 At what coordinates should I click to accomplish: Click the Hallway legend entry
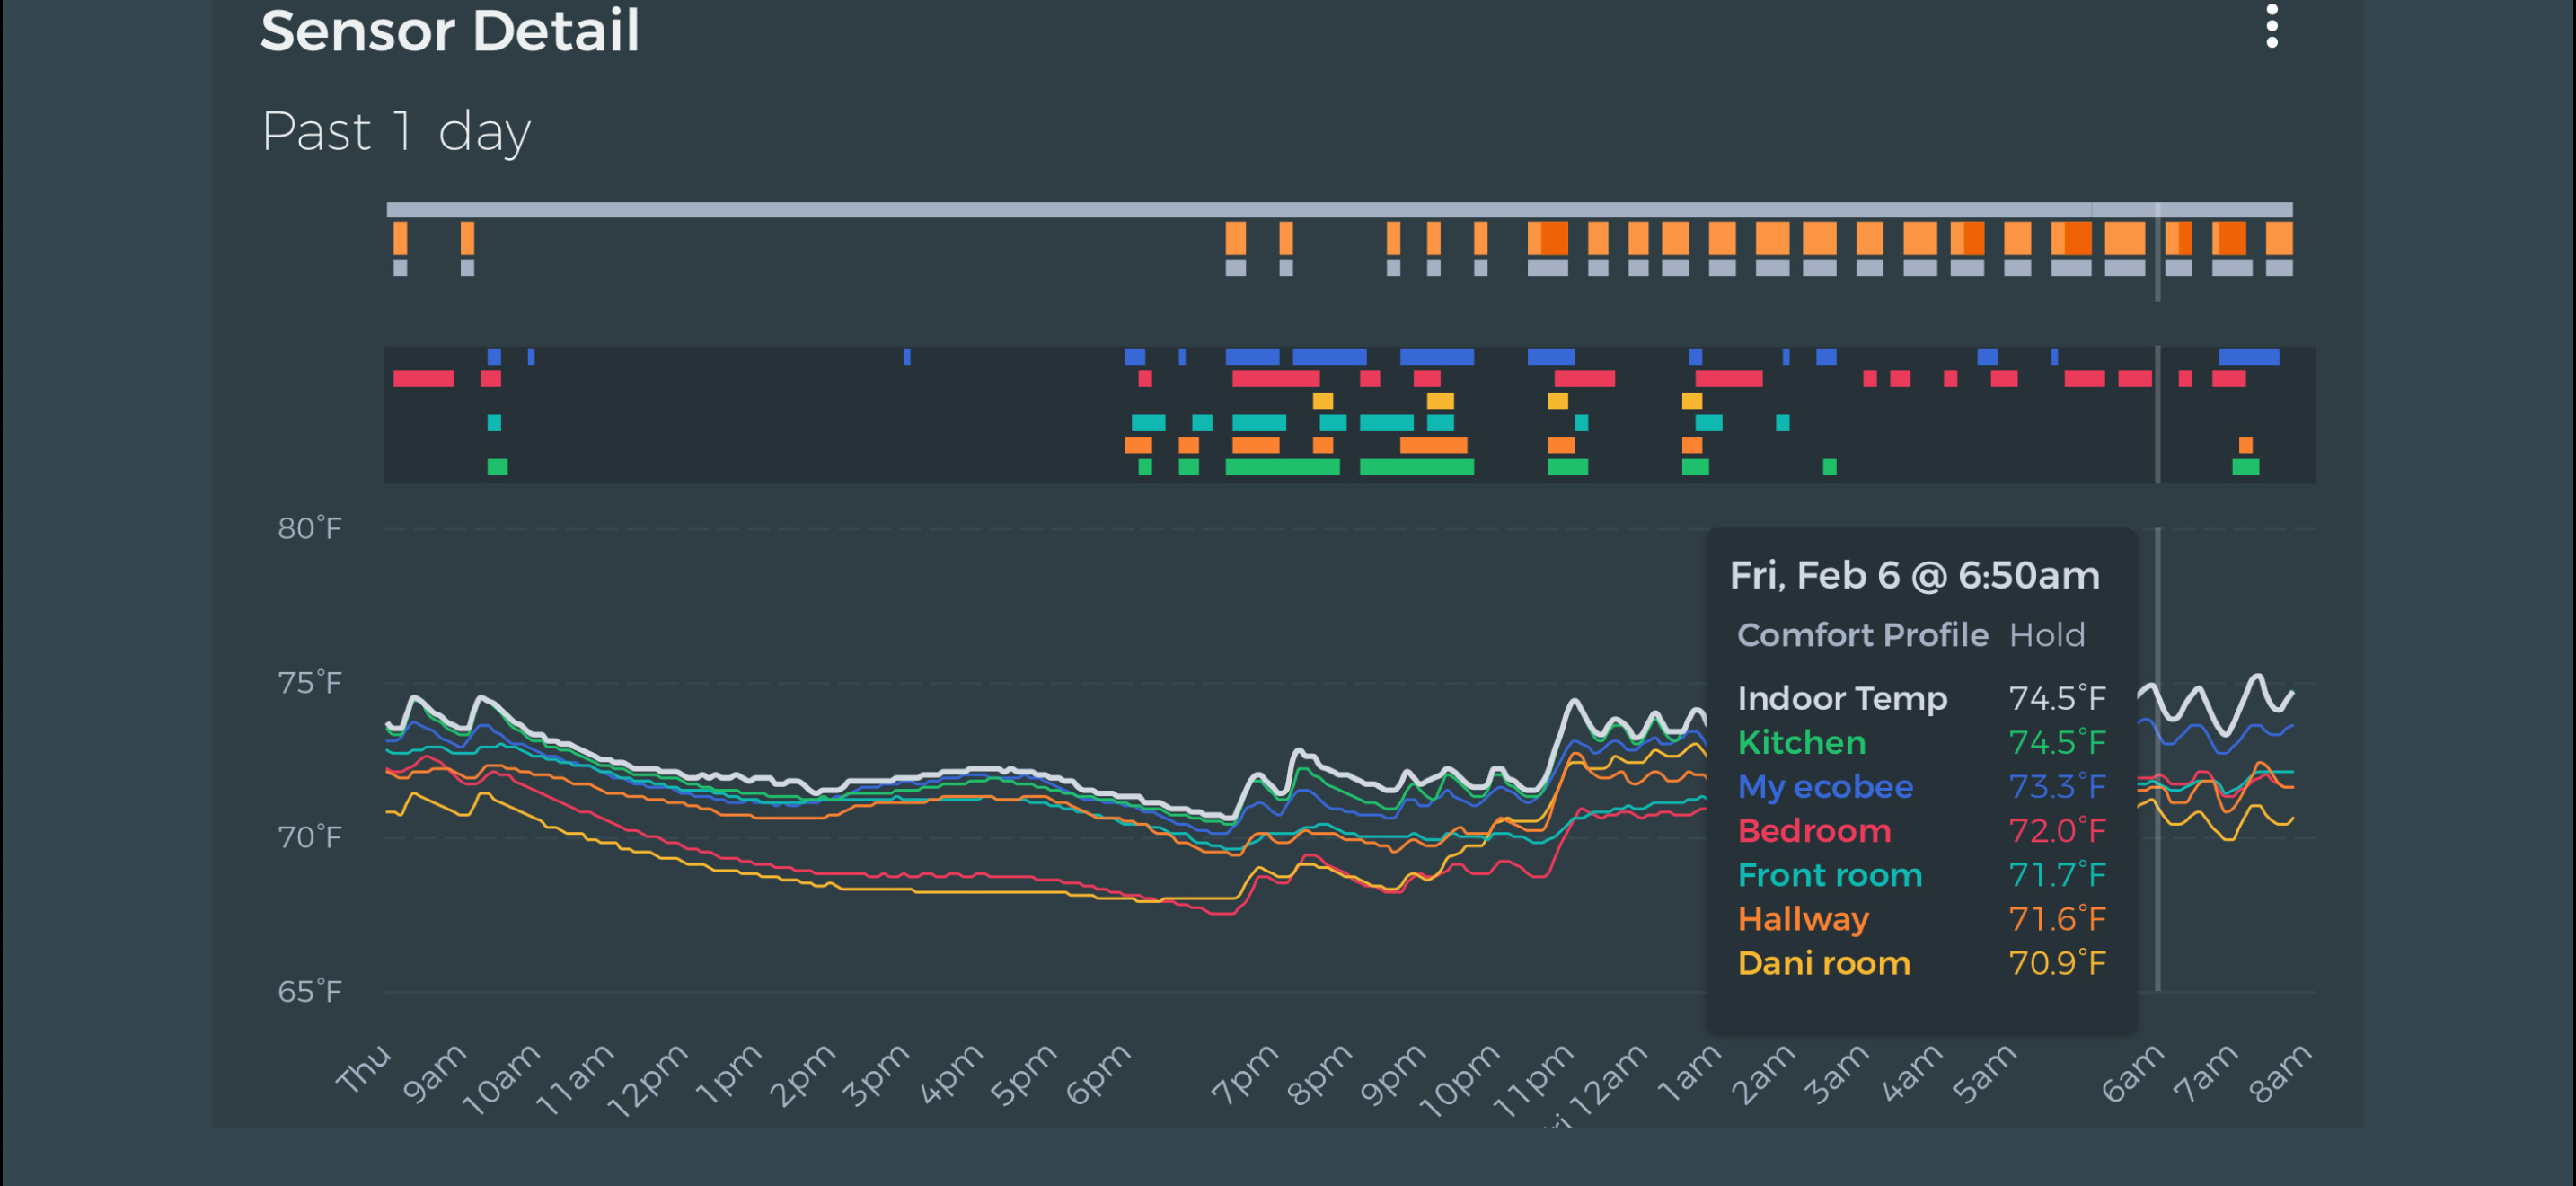pos(1802,918)
